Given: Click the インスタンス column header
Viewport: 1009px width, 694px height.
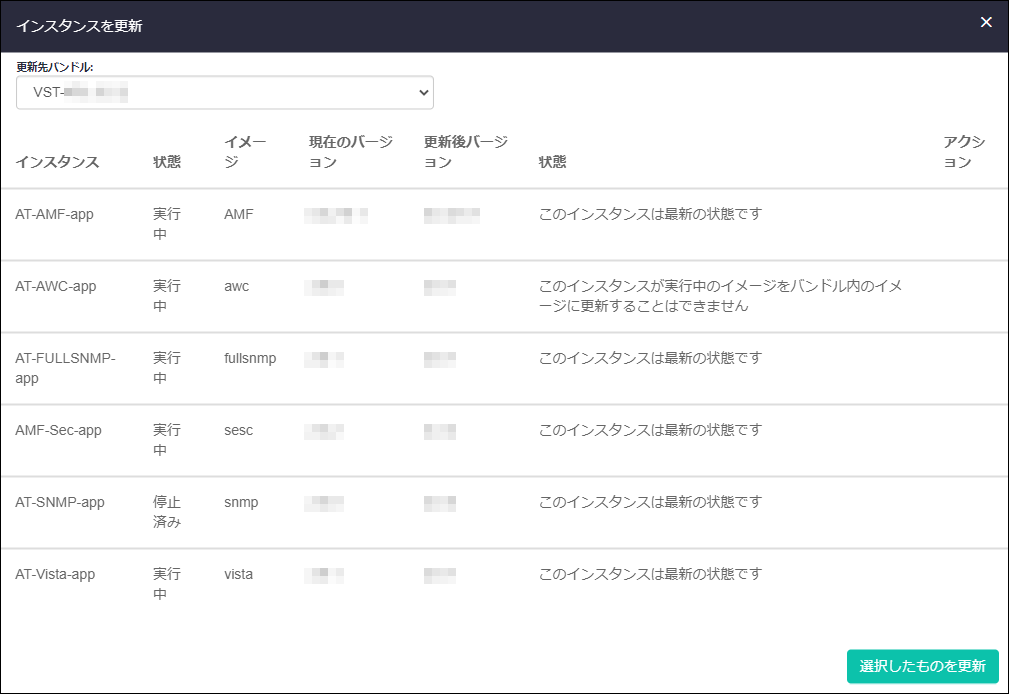Looking at the screenshot, I should pyautogui.click(x=57, y=162).
